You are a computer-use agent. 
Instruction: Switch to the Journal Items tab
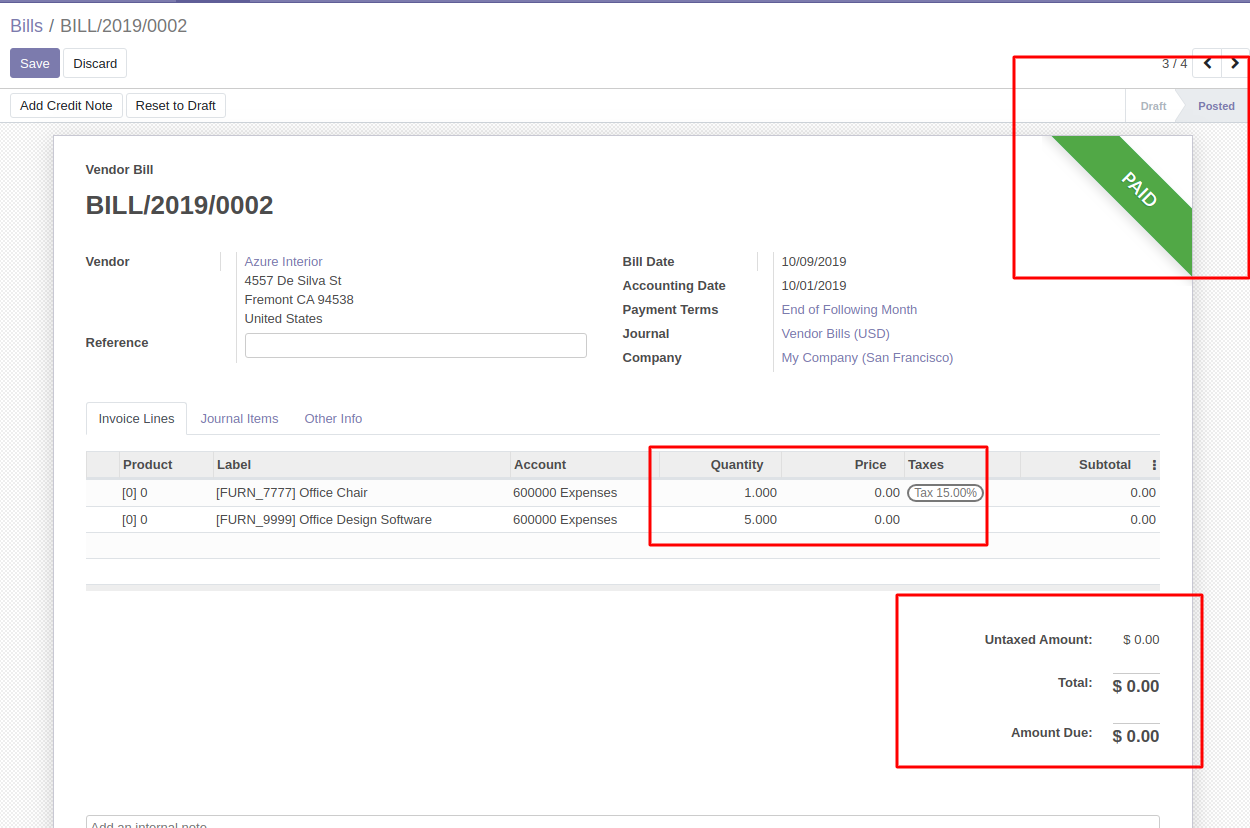[x=239, y=418]
